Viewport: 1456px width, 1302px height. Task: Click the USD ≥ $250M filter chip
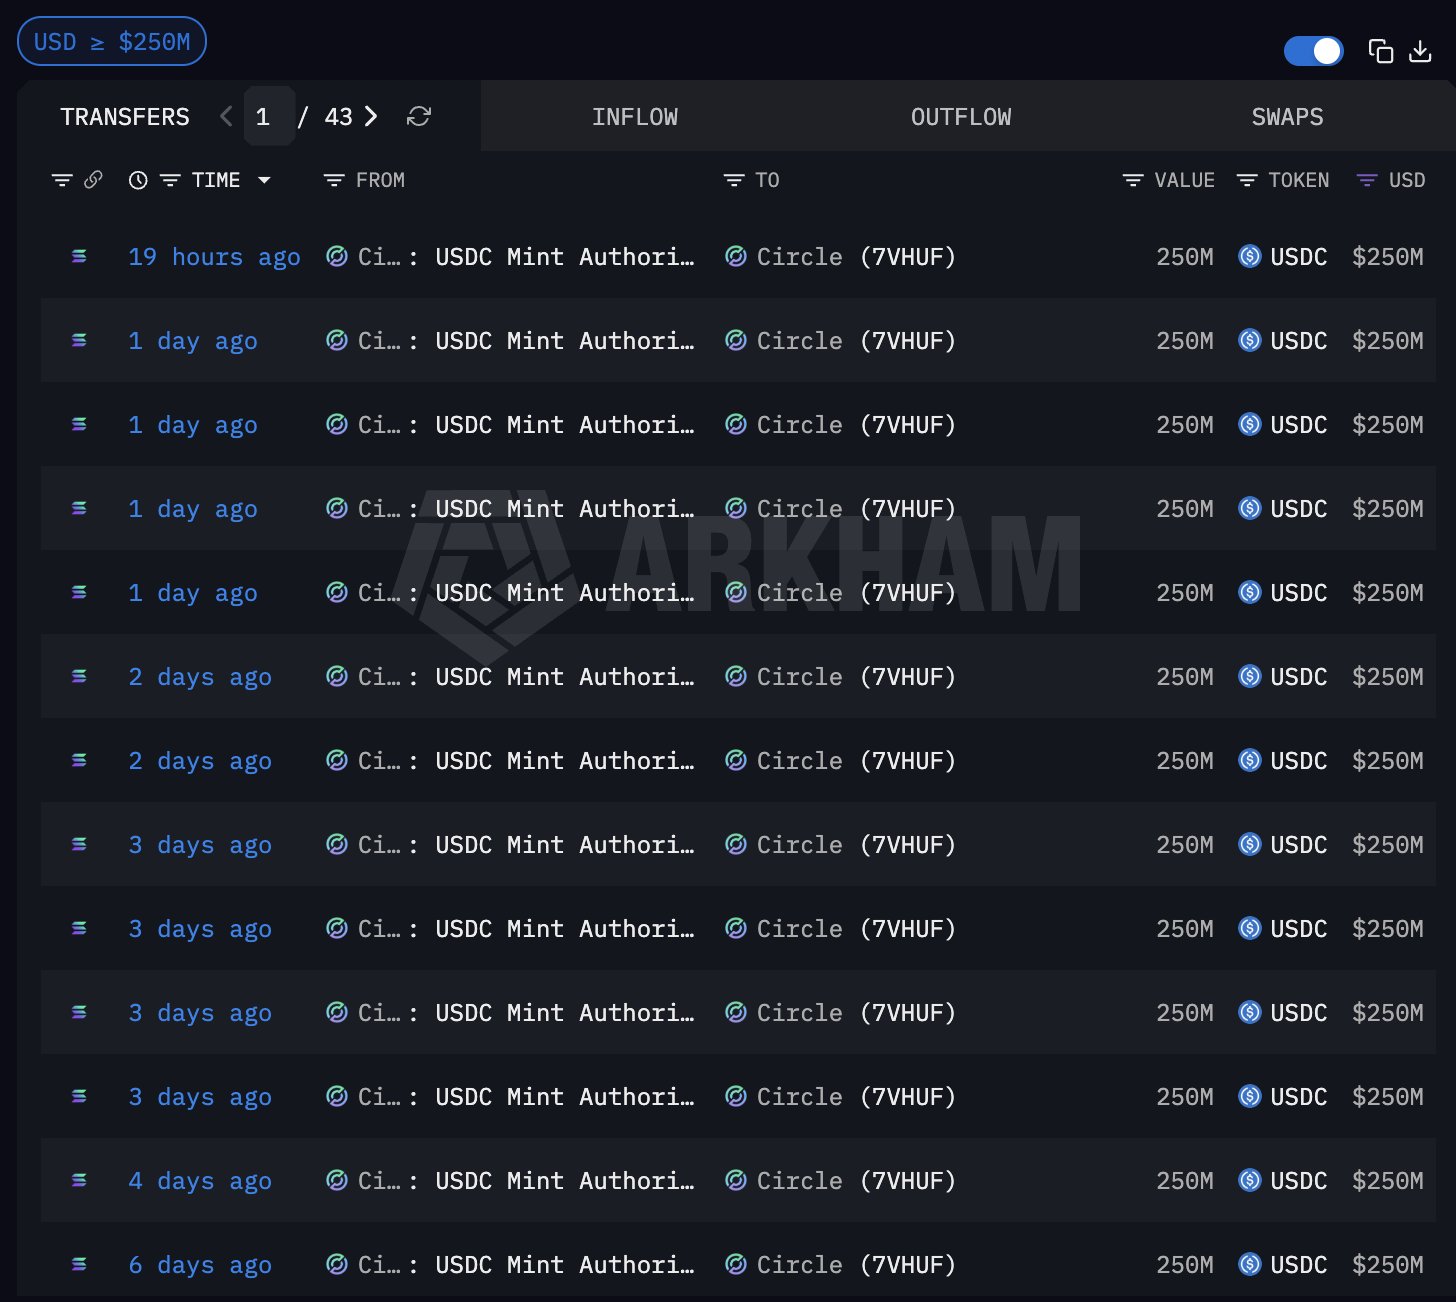(x=112, y=42)
